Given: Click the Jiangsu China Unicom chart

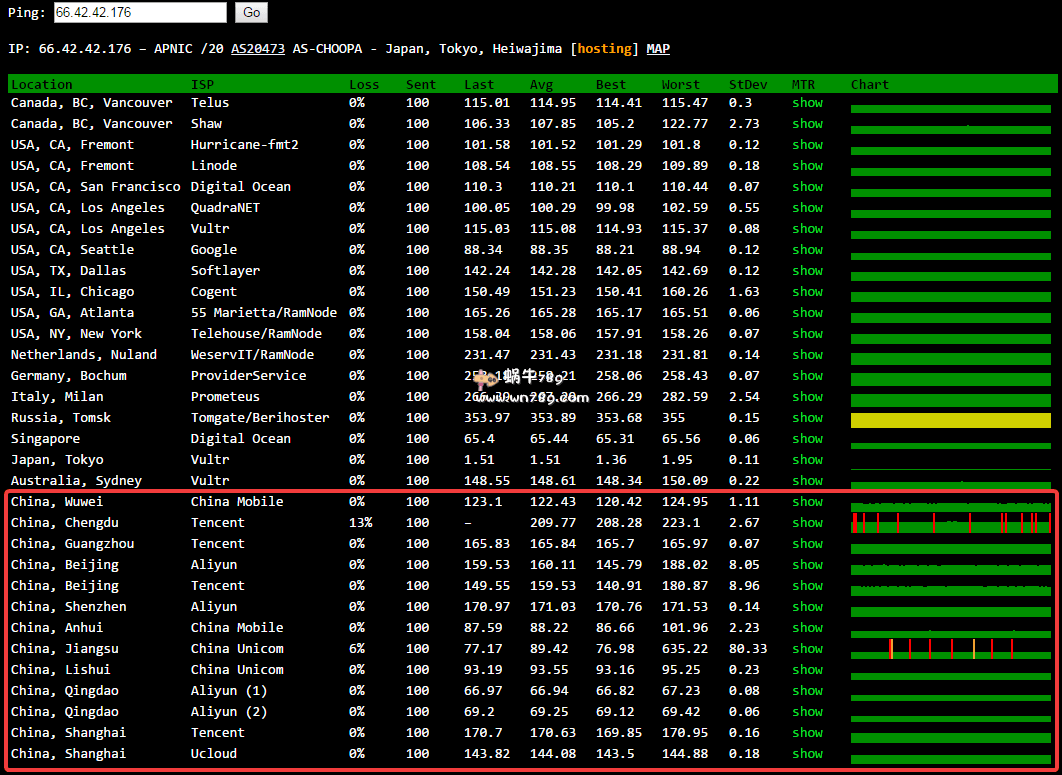Looking at the screenshot, I should (x=950, y=649).
